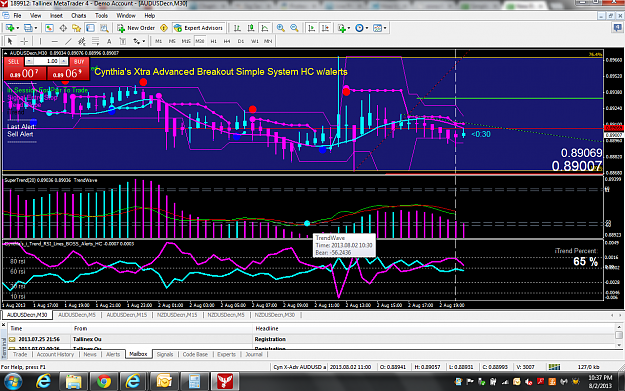Screen dimensions: 625x391
Task: Open the Charts menu
Action: coord(79,16)
